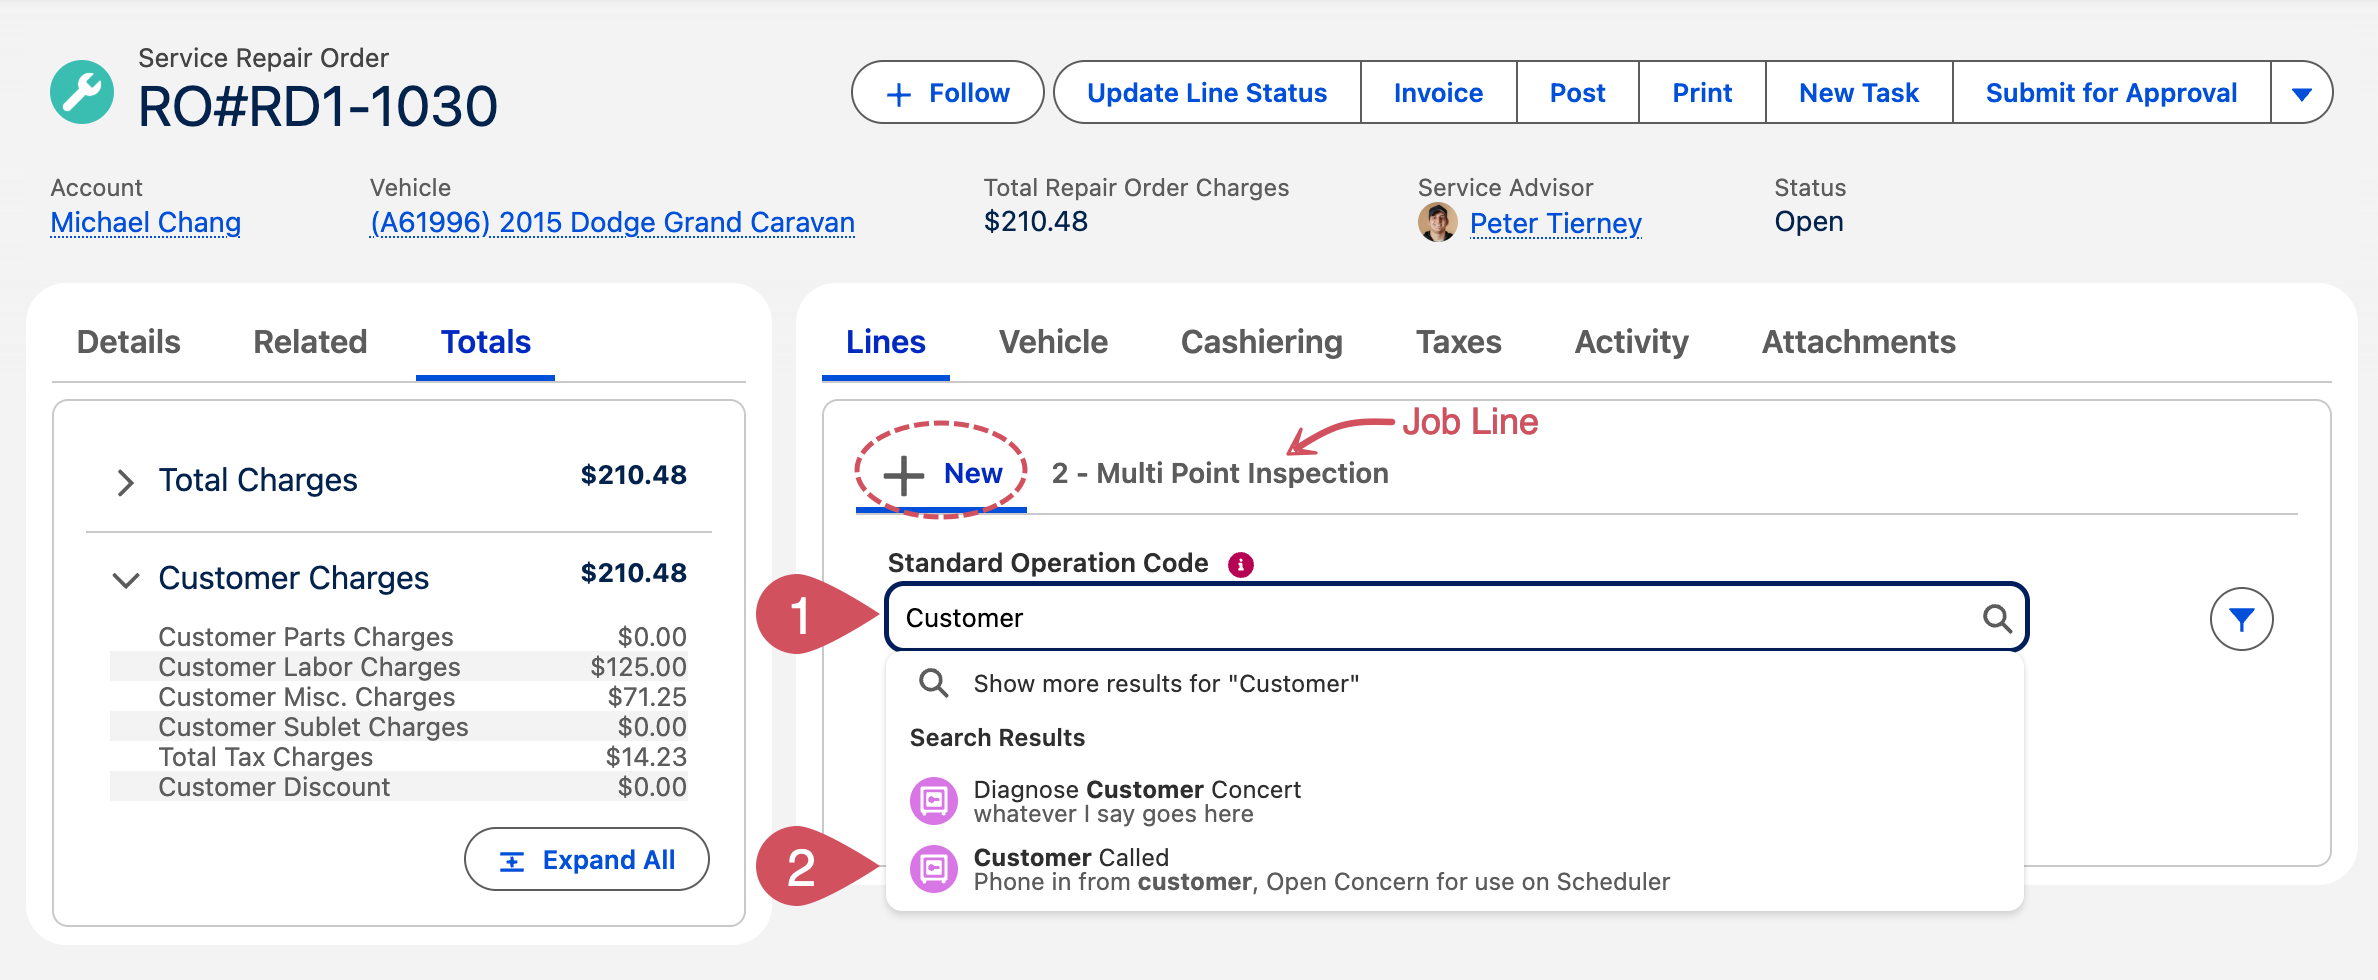Click the Service Repair Order wrench icon
This screenshot has height=980, width=2378.
click(x=82, y=92)
